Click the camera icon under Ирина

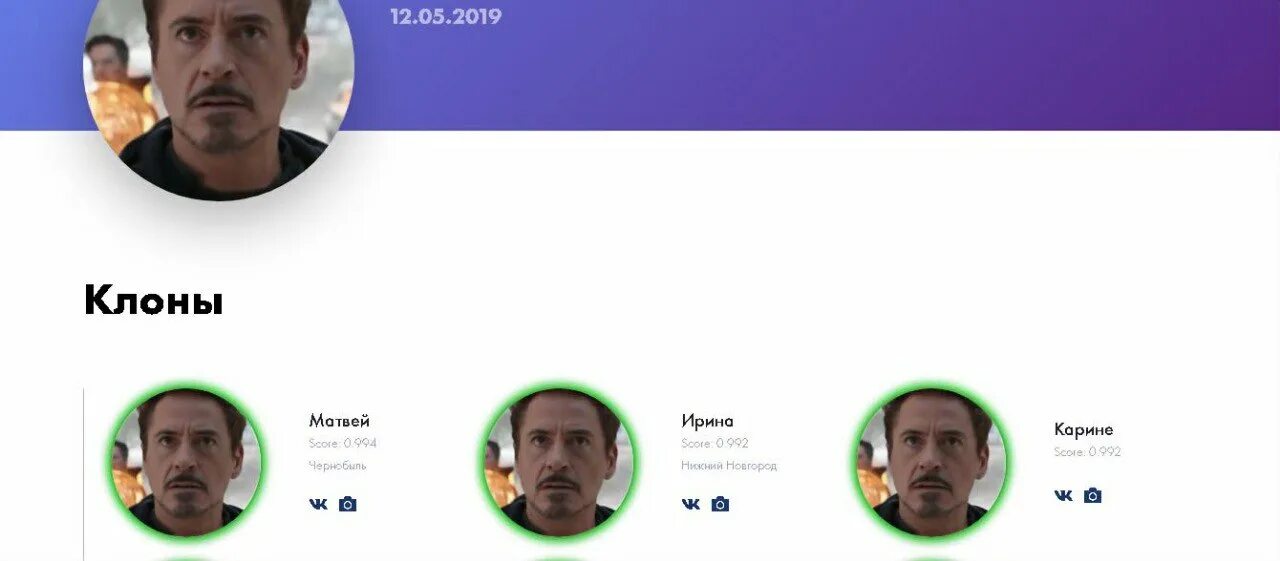[x=720, y=504]
